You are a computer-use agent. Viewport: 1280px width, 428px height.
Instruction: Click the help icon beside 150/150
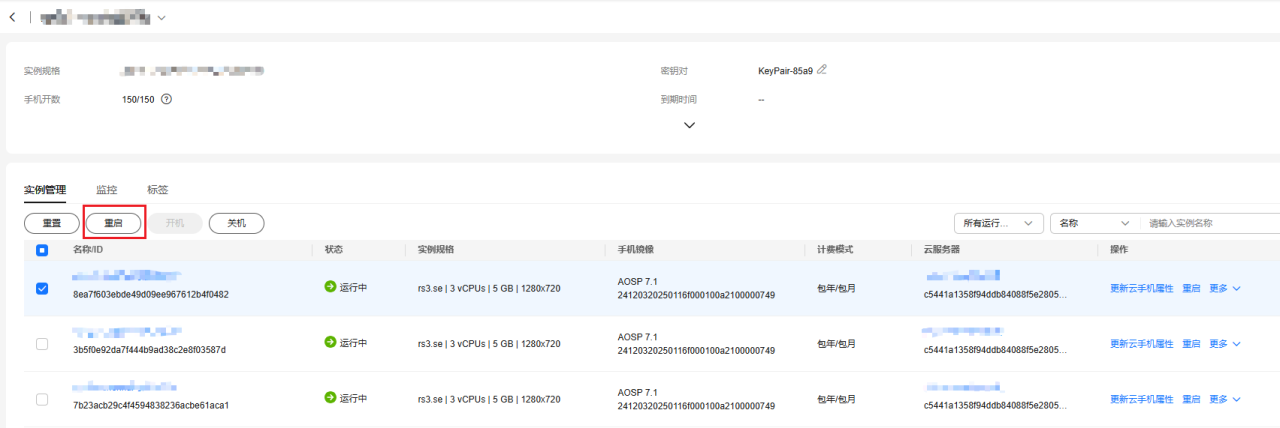pos(167,99)
